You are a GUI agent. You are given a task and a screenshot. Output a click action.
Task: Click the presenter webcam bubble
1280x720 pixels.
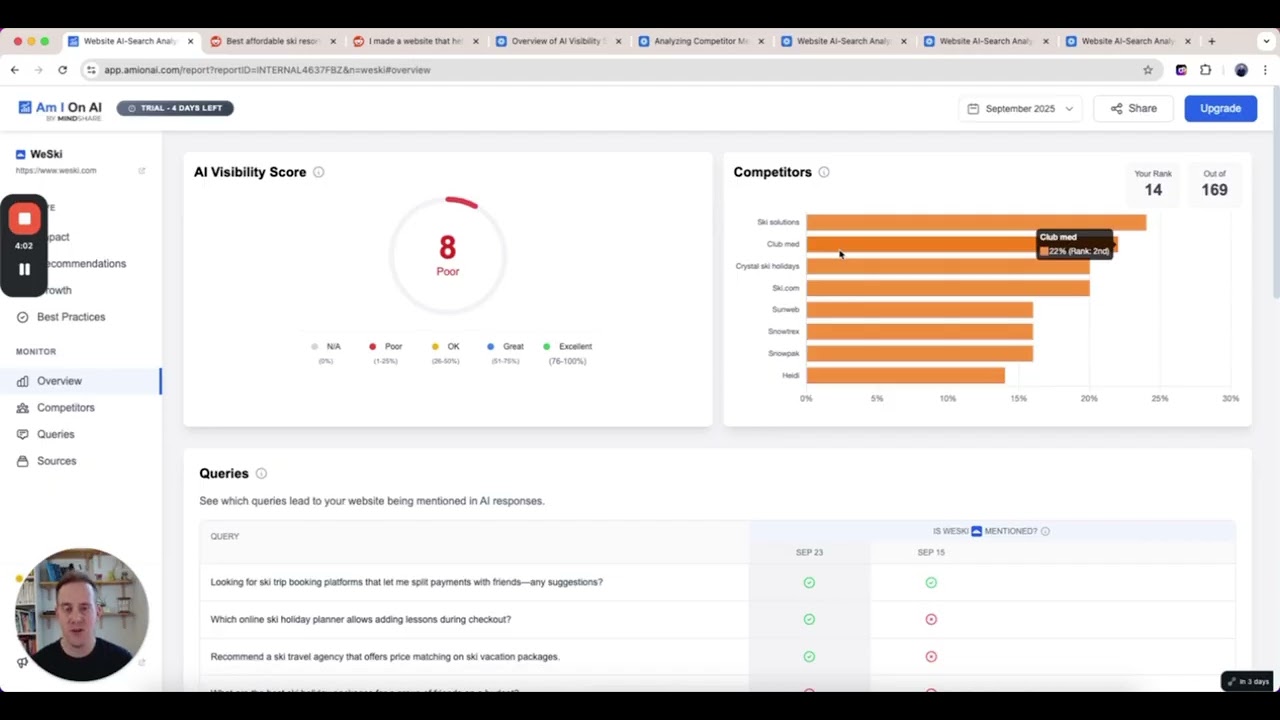coord(82,614)
